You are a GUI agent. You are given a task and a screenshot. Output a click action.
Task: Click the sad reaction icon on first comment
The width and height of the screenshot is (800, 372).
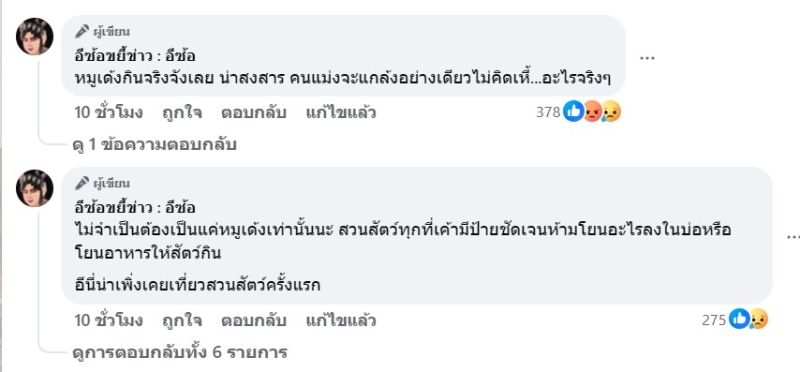click(611, 111)
